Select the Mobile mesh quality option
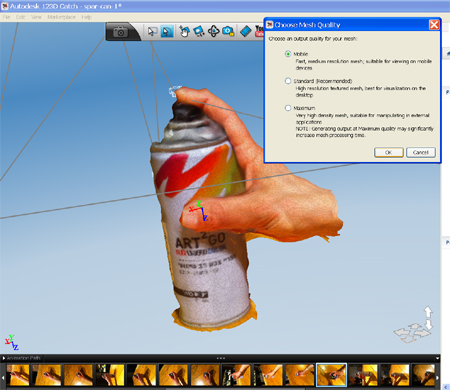The image size is (450, 390). click(288, 54)
